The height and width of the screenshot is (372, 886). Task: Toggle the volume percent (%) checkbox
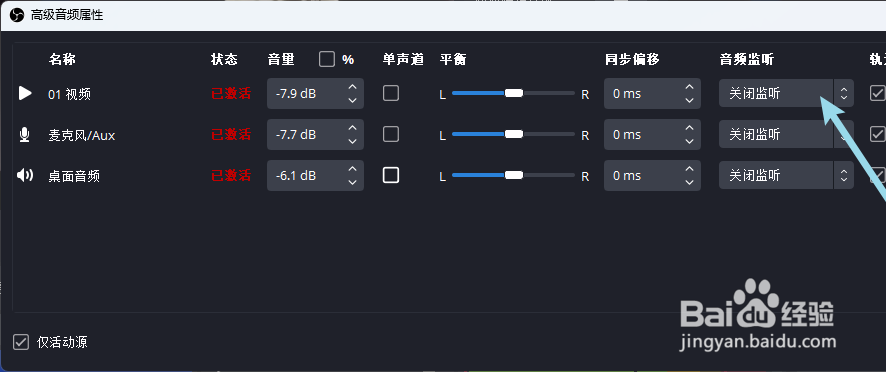coord(327,59)
